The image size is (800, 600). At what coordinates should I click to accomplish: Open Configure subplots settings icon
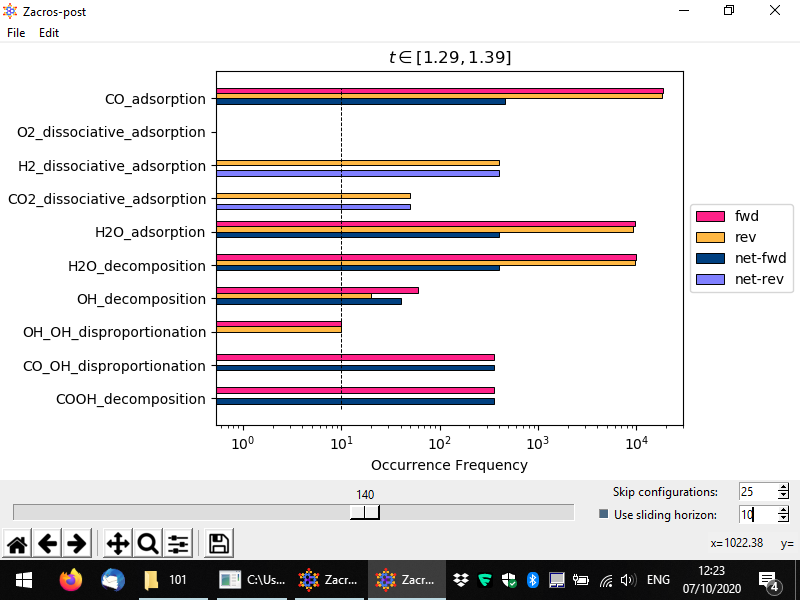pos(178,544)
